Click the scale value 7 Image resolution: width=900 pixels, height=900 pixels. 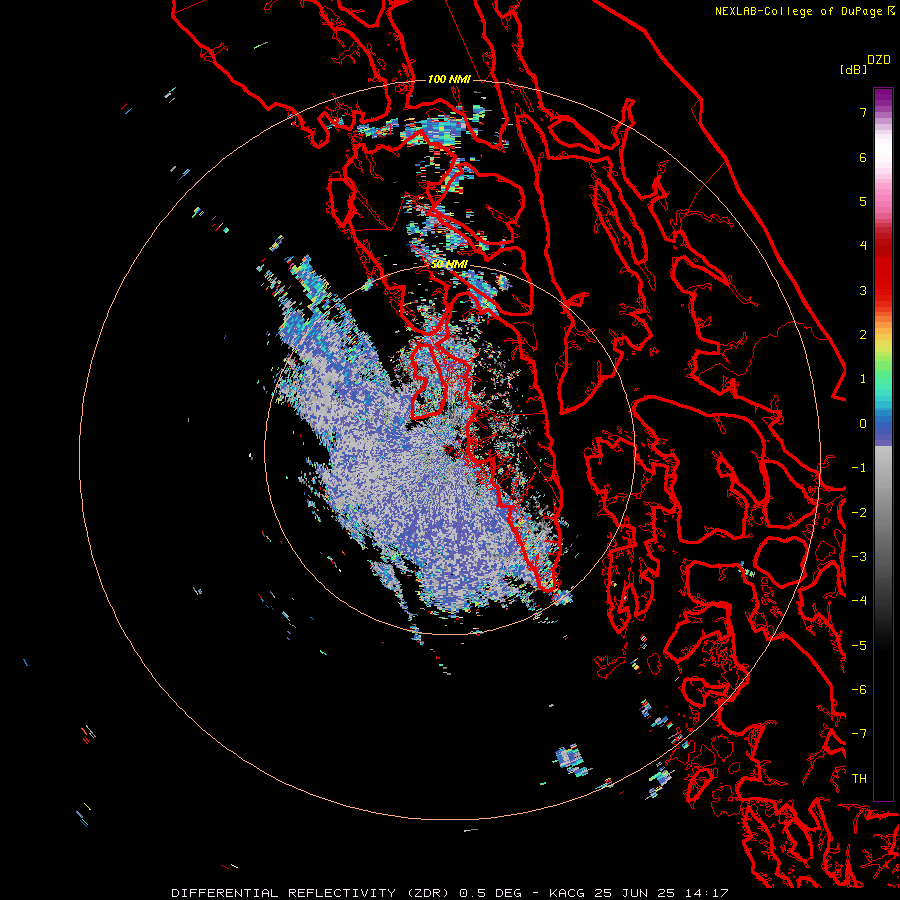click(863, 112)
